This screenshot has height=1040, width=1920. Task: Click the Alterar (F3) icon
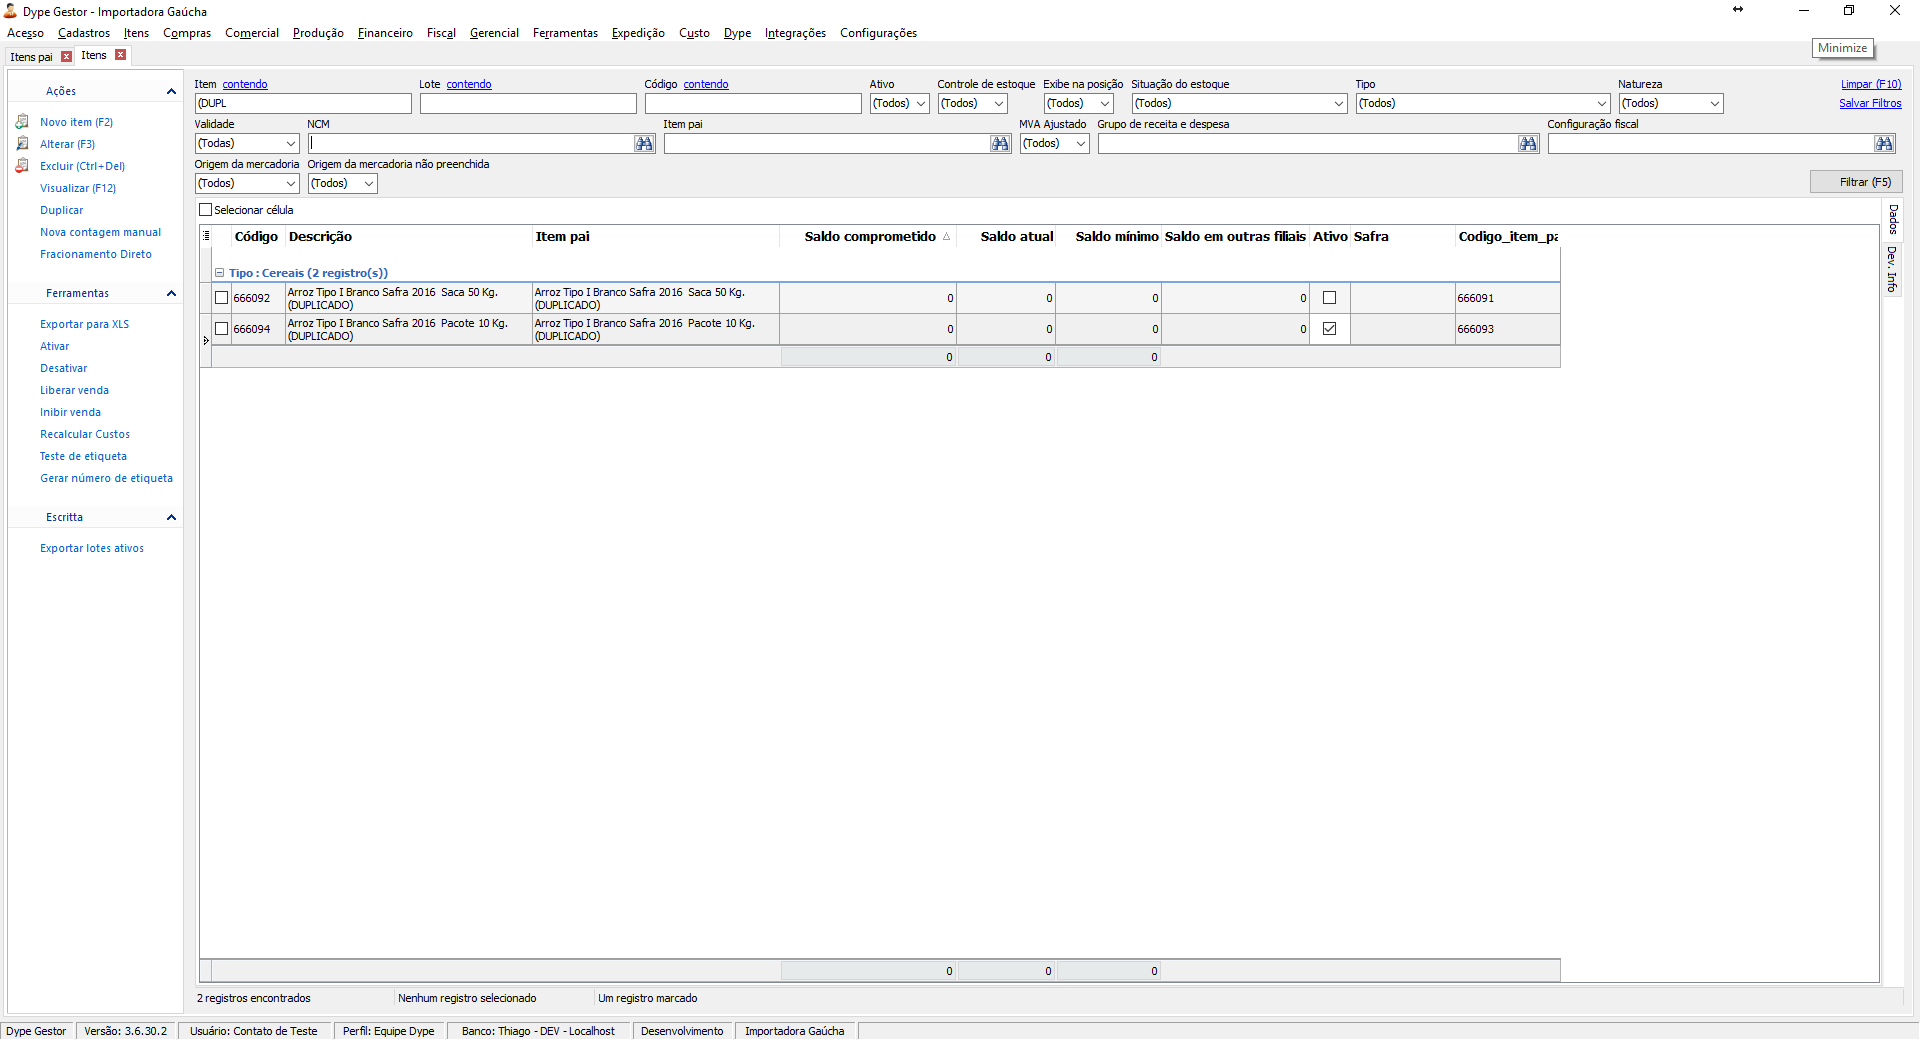pos(22,144)
